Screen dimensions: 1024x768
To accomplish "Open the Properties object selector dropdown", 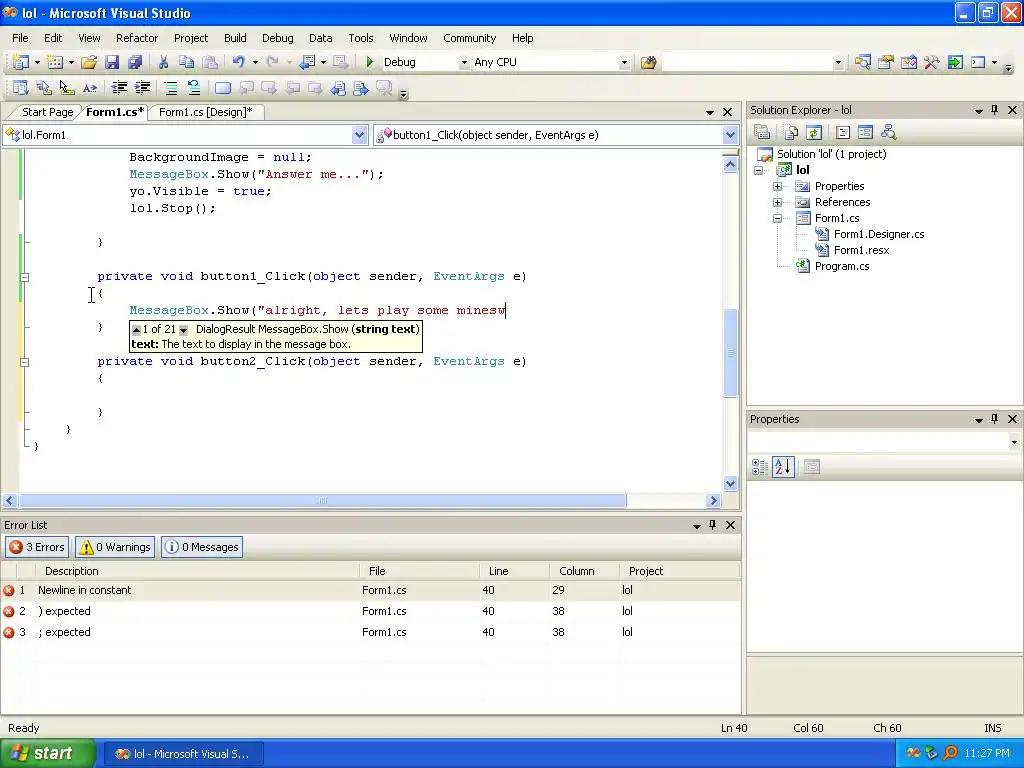I will coord(1014,442).
